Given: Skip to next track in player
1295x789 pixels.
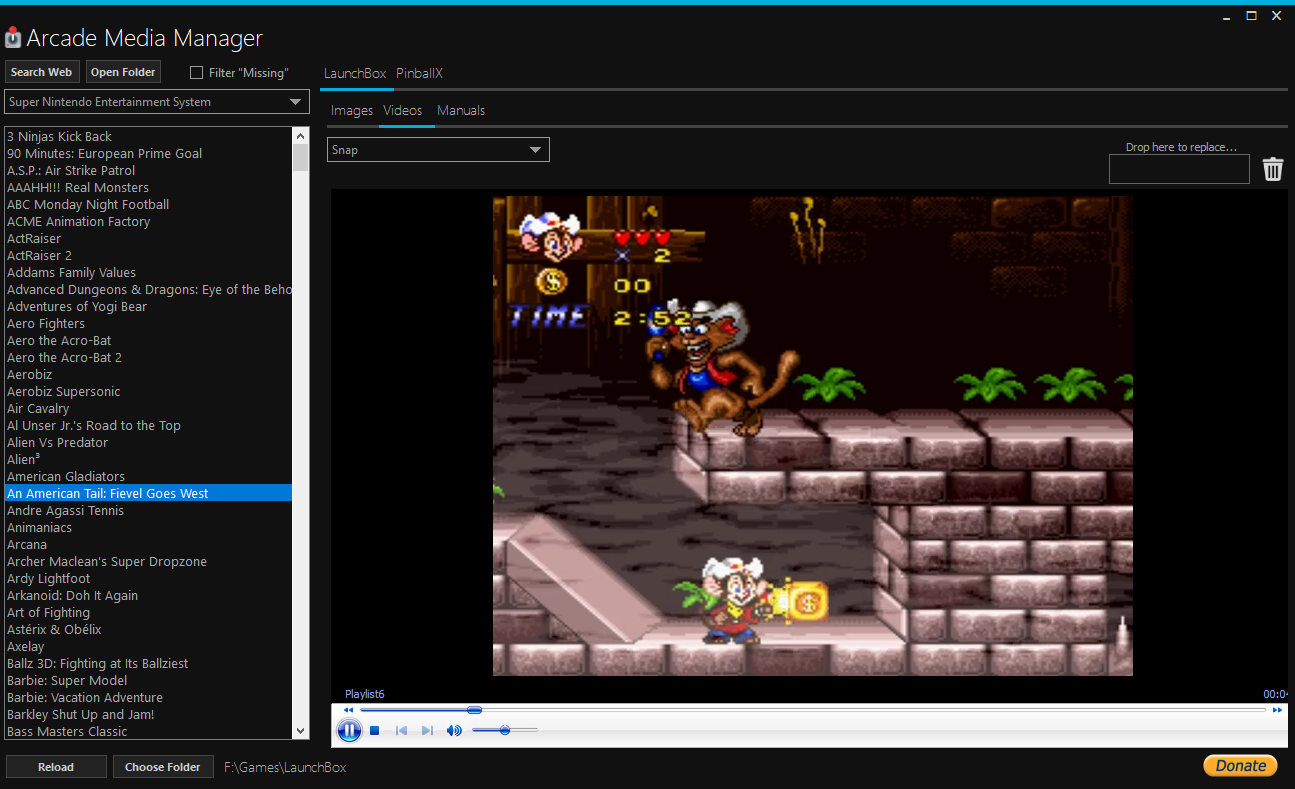Looking at the screenshot, I should tap(427, 731).
